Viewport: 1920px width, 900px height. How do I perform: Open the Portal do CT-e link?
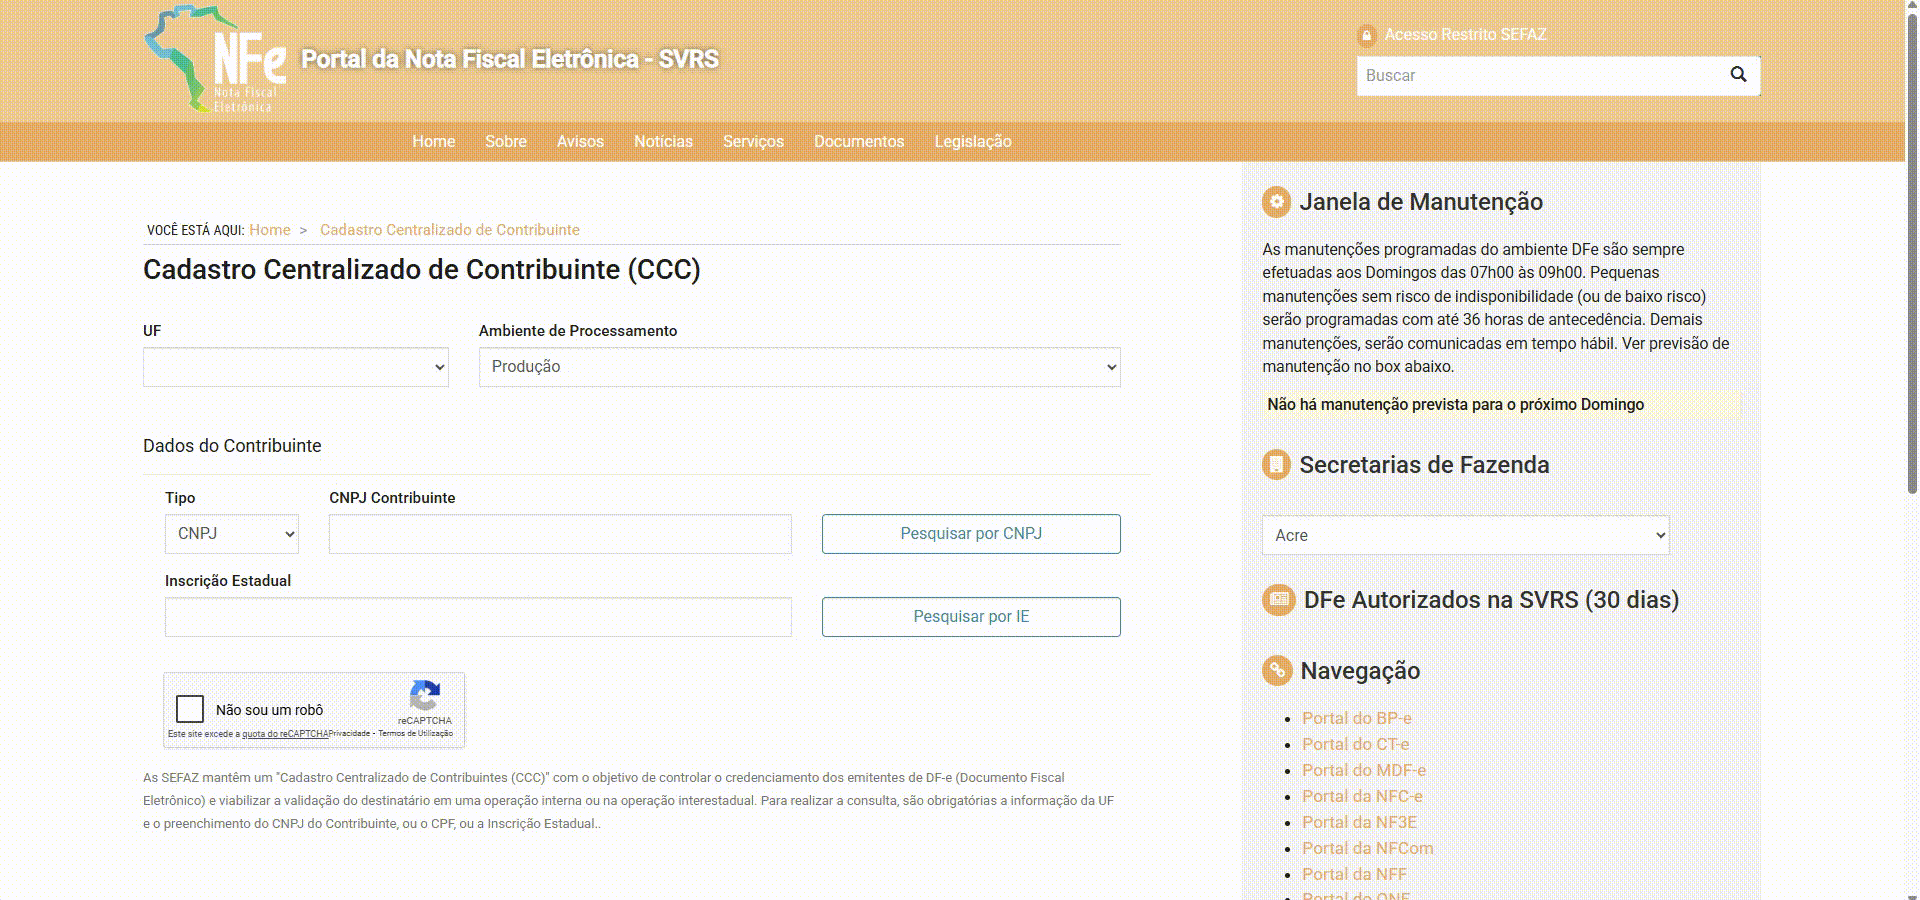[1355, 744]
